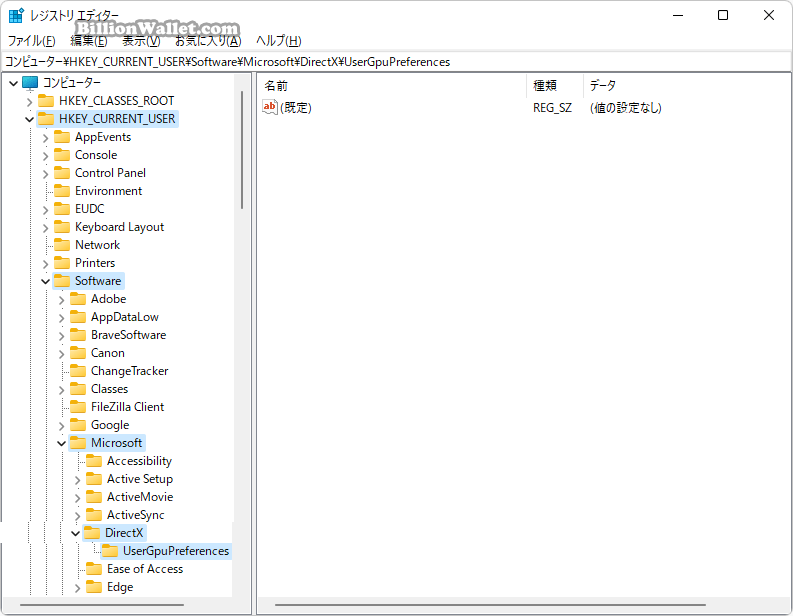This screenshot has height=616, width=793.
Task: Click the HKEY_CURRENT_USER folder icon
Action: 46,118
